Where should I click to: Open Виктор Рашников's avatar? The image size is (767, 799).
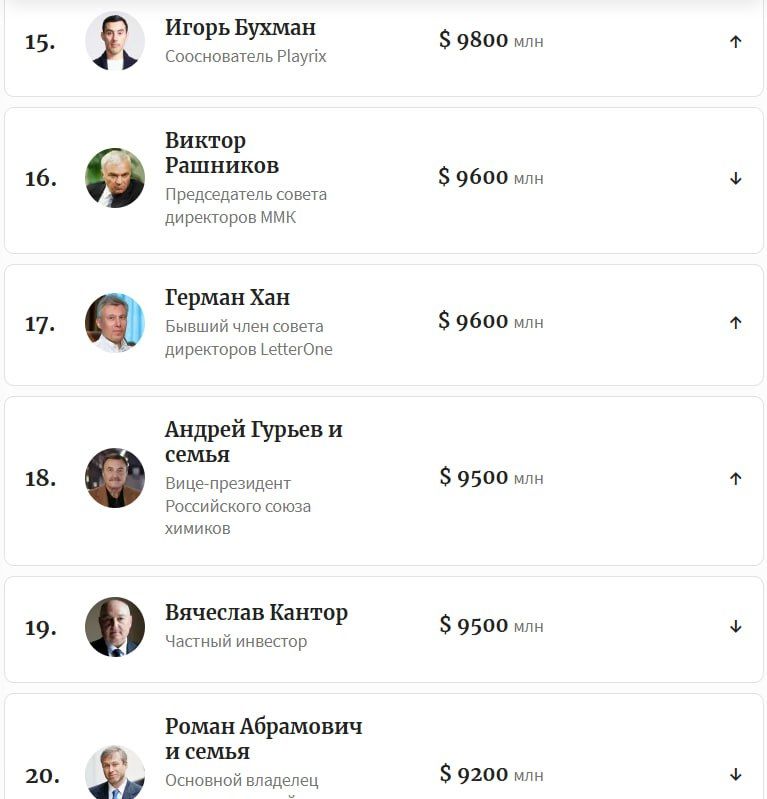pos(115,178)
